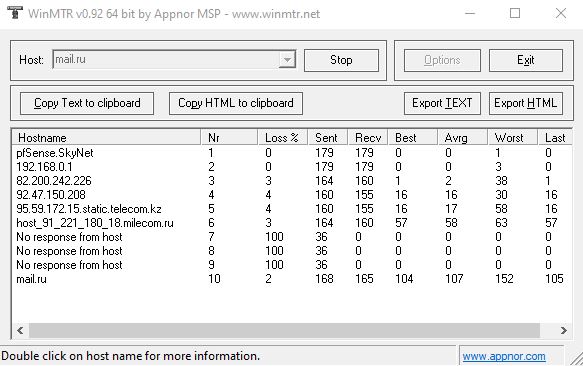Image resolution: width=583 pixels, height=366 pixels.
Task: Click worst value 152 for mail.ru
Action: click(504, 279)
